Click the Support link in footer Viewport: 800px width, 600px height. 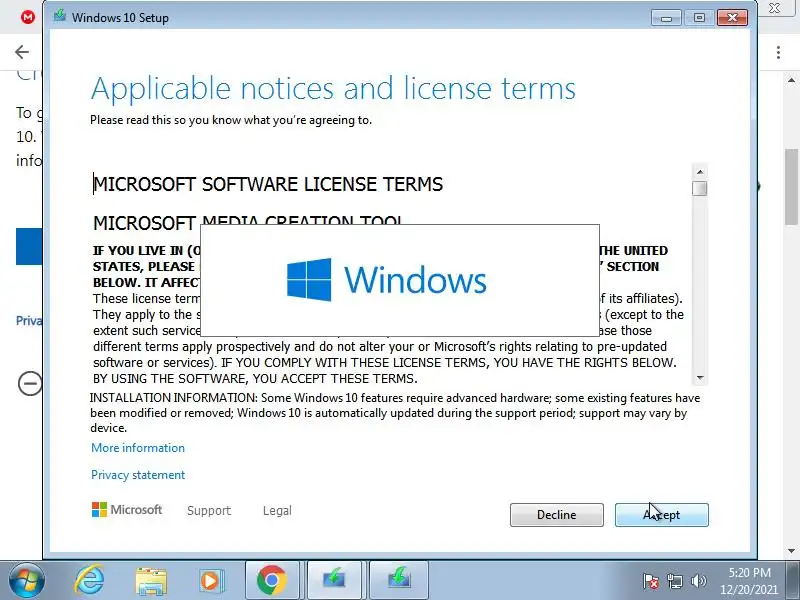(209, 511)
